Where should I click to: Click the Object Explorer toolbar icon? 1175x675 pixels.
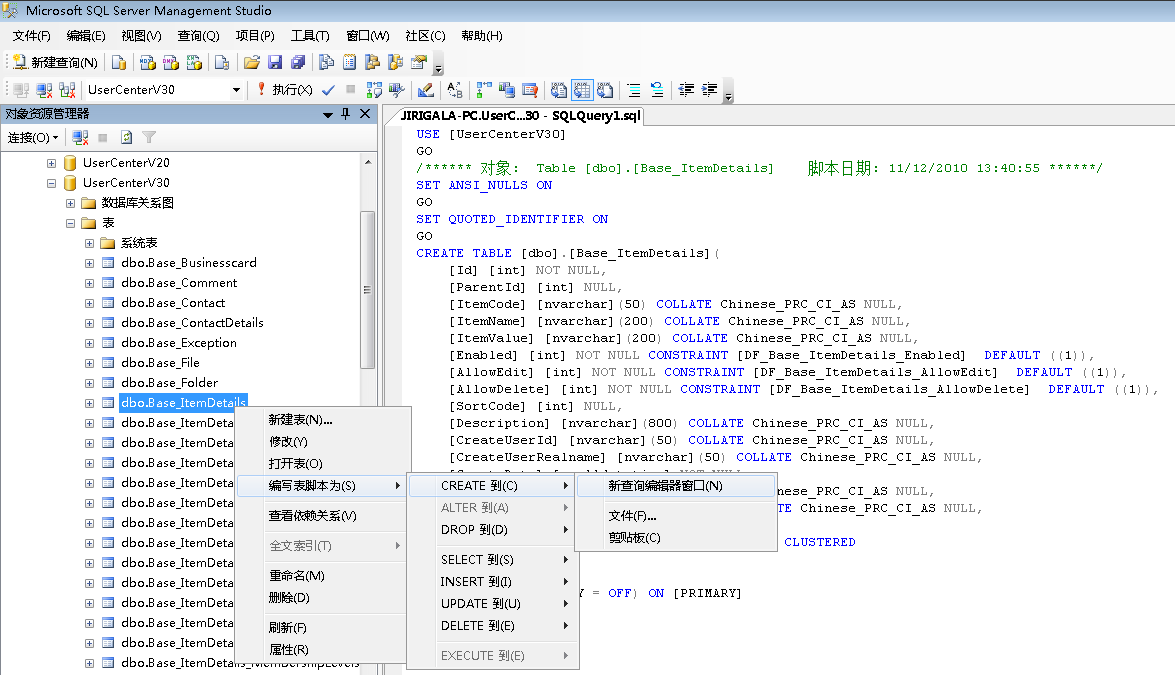372,62
